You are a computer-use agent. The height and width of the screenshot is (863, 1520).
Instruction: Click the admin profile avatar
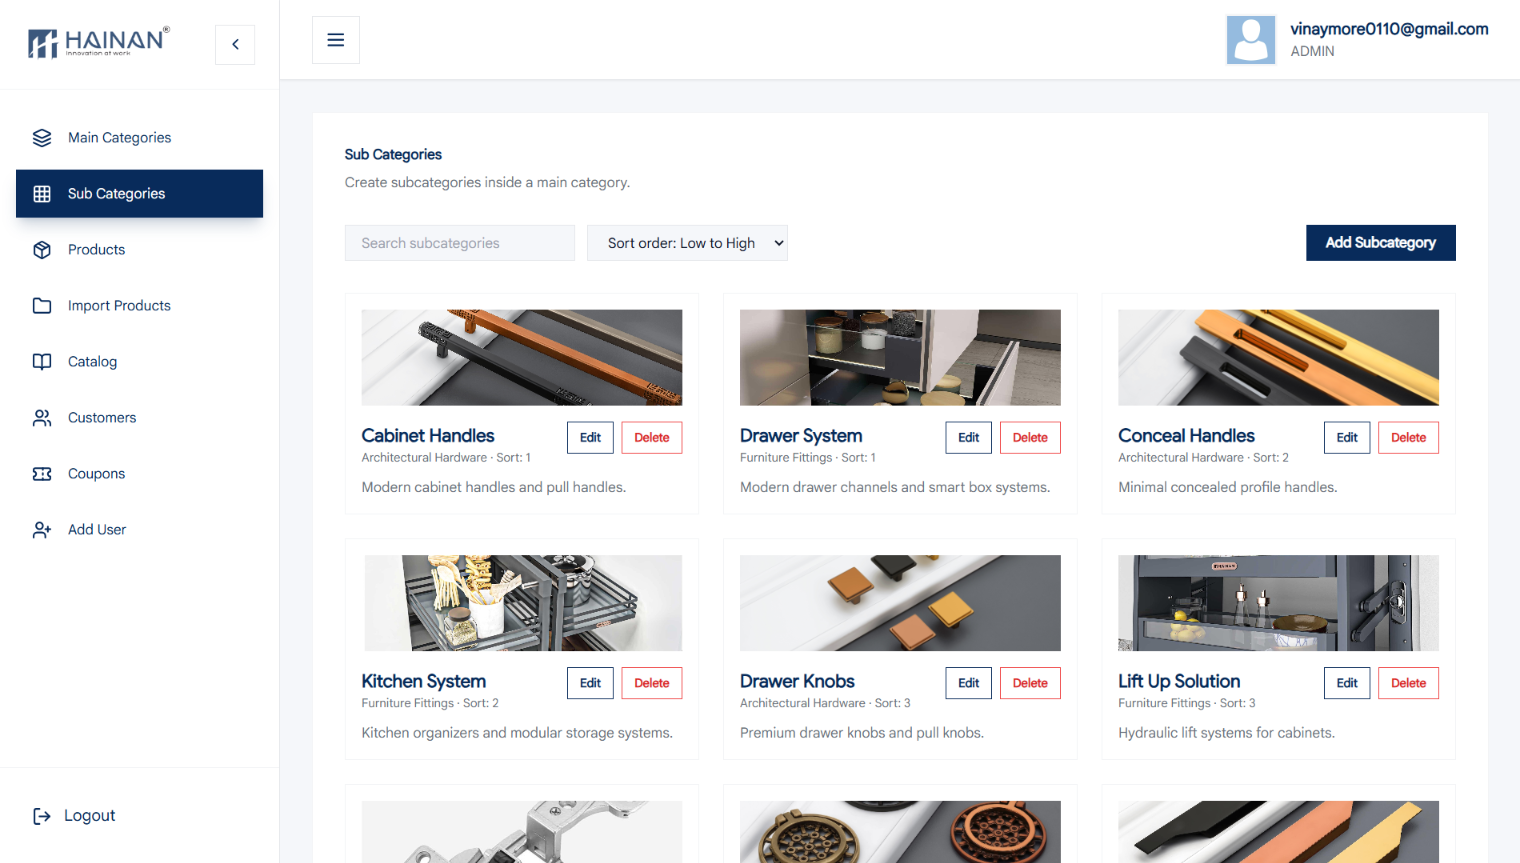tap(1251, 40)
